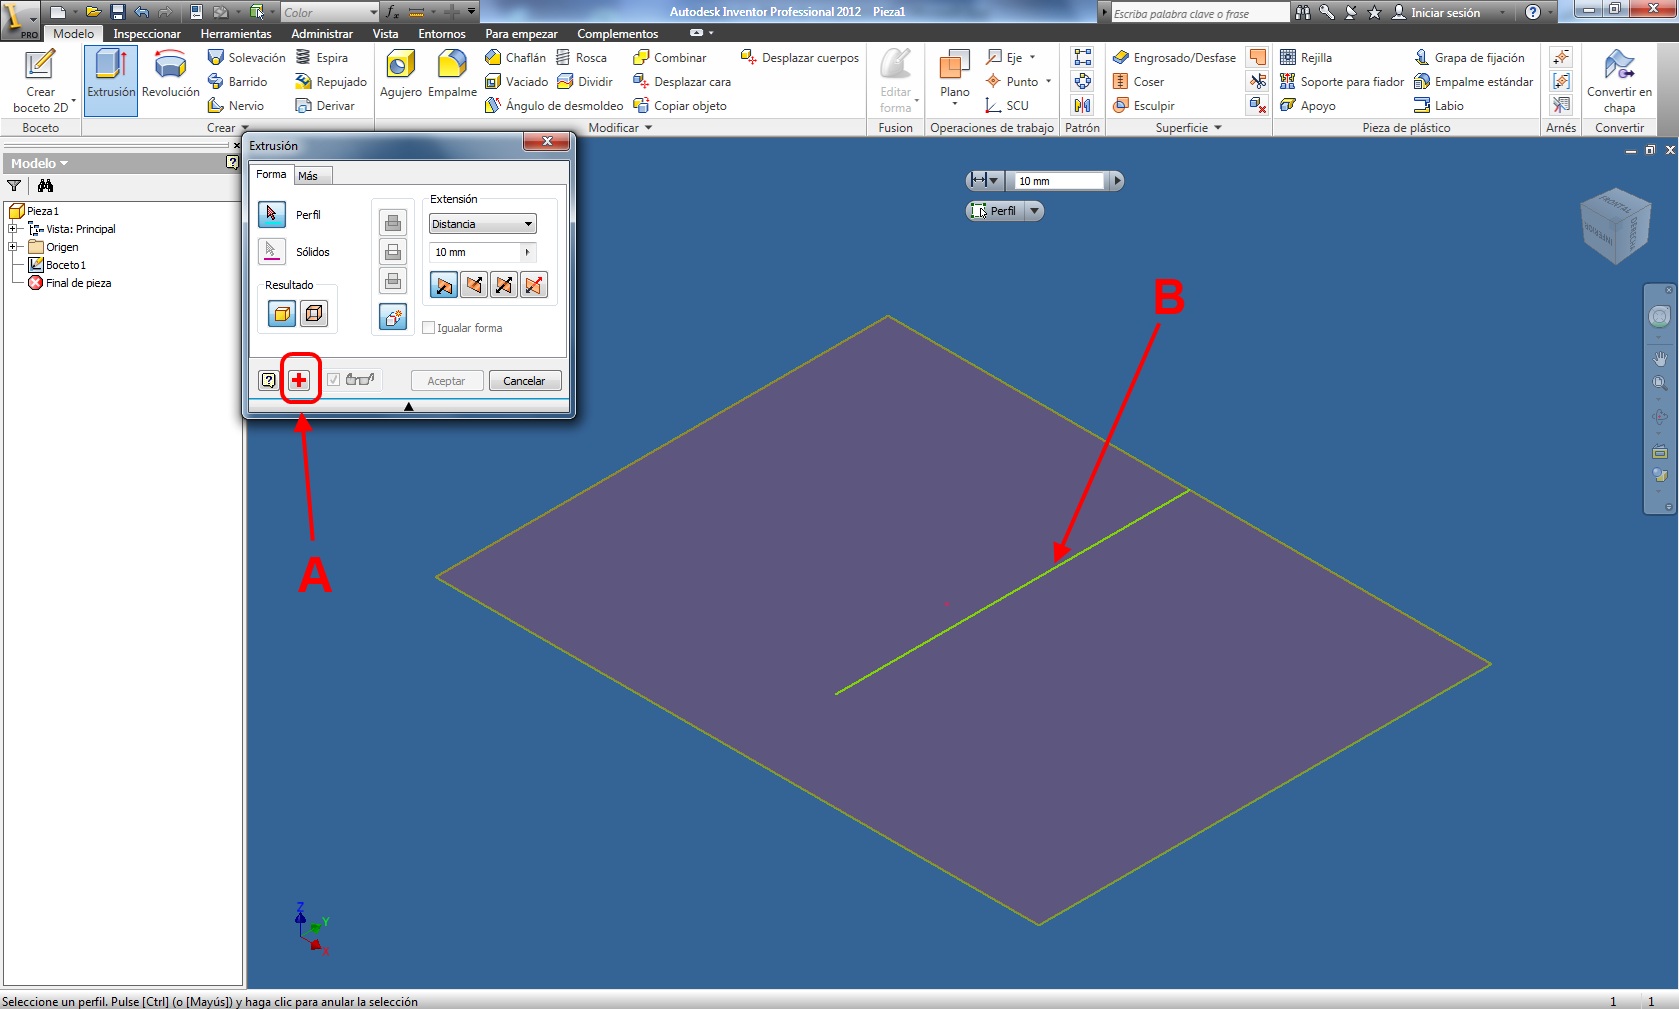Select first extrusion direction button
This screenshot has height=1009, width=1679.
(444, 286)
